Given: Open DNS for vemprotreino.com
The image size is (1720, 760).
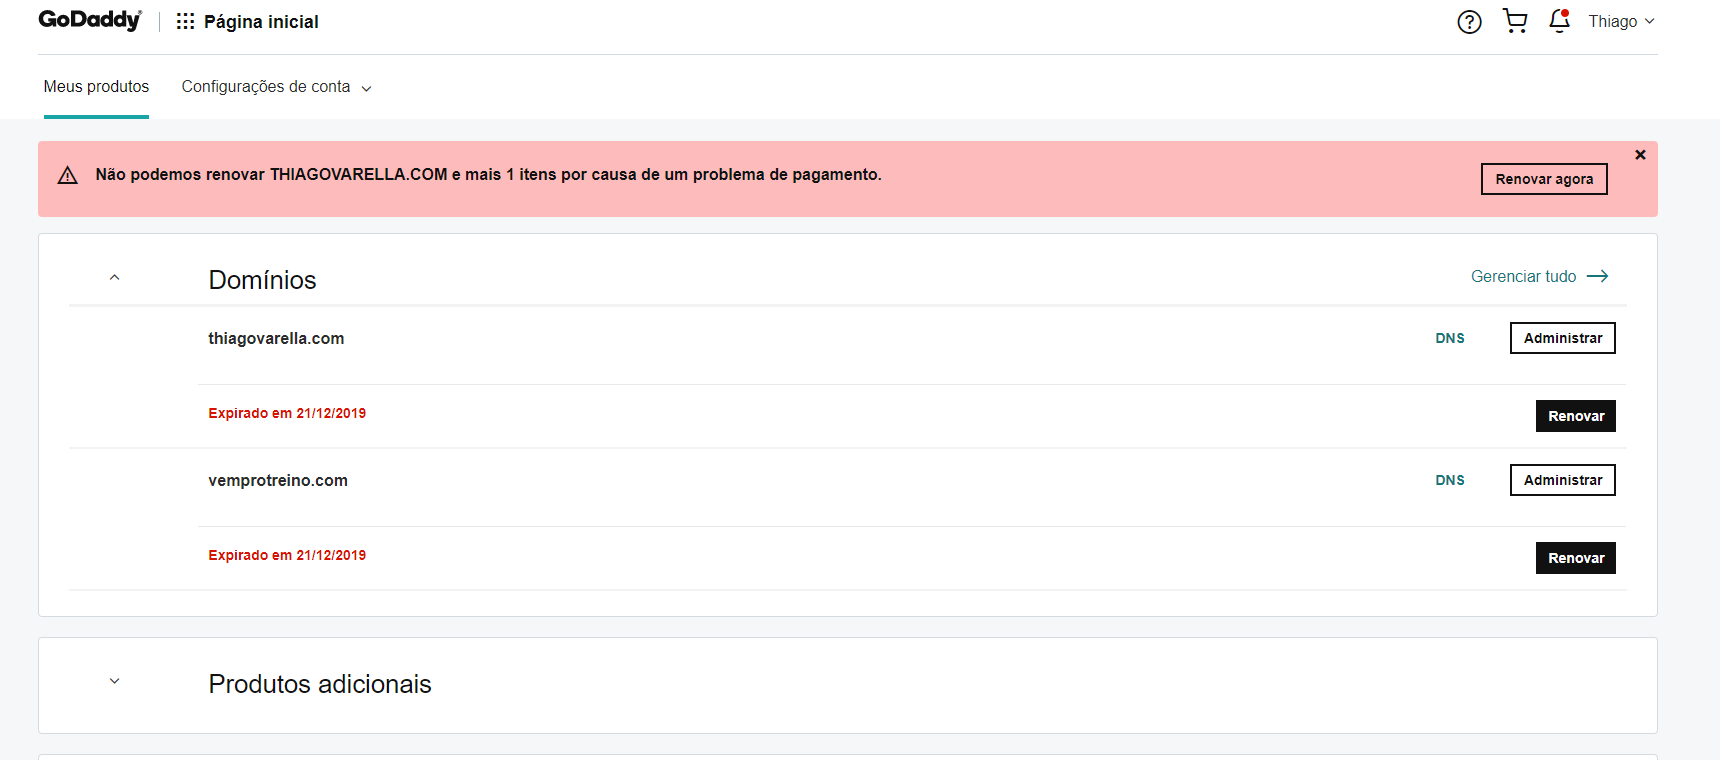Looking at the screenshot, I should tap(1450, 480).
